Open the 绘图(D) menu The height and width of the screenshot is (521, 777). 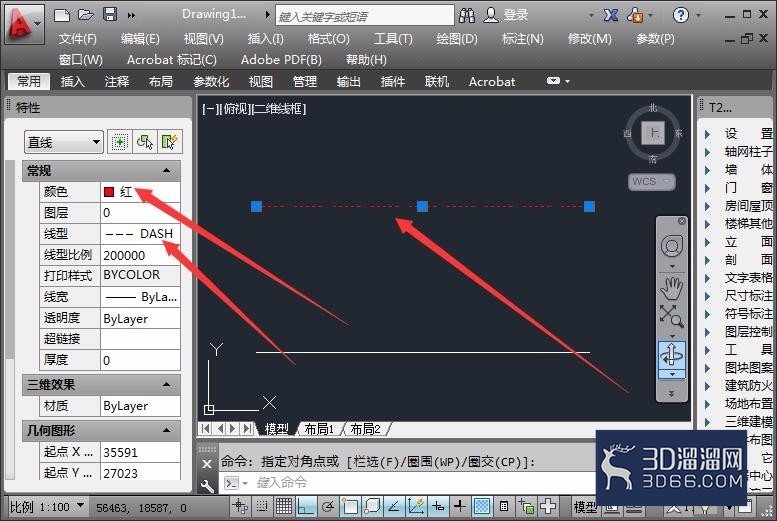[456, 39]
